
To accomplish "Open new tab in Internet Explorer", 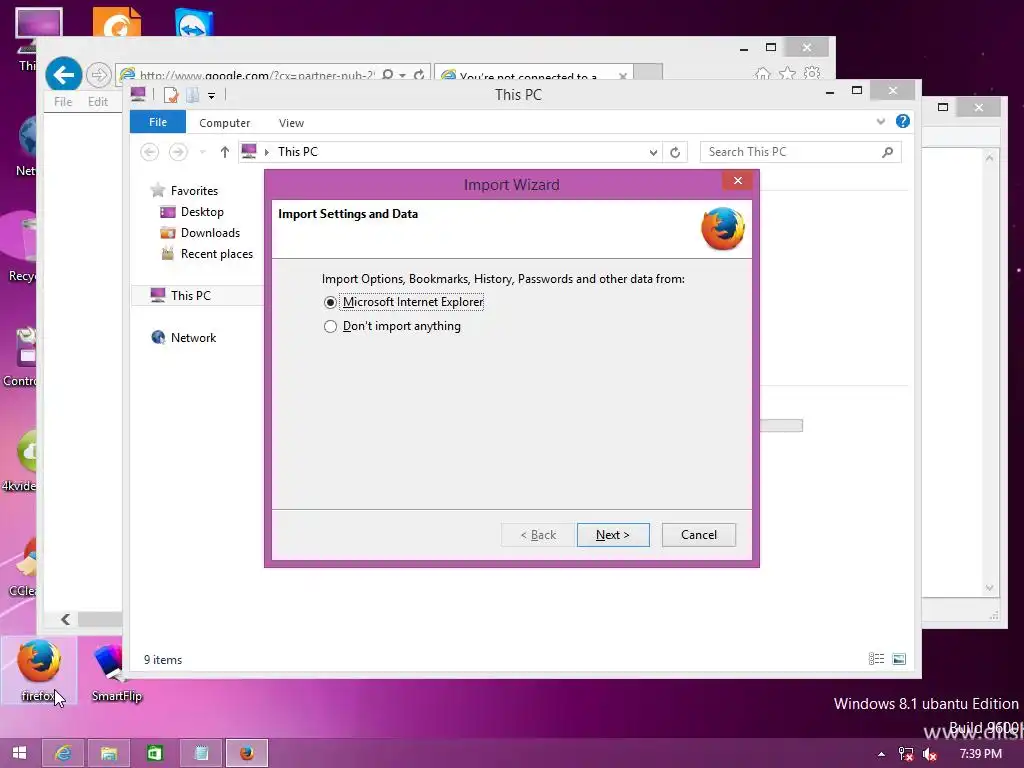I will (x=648, y=72).
